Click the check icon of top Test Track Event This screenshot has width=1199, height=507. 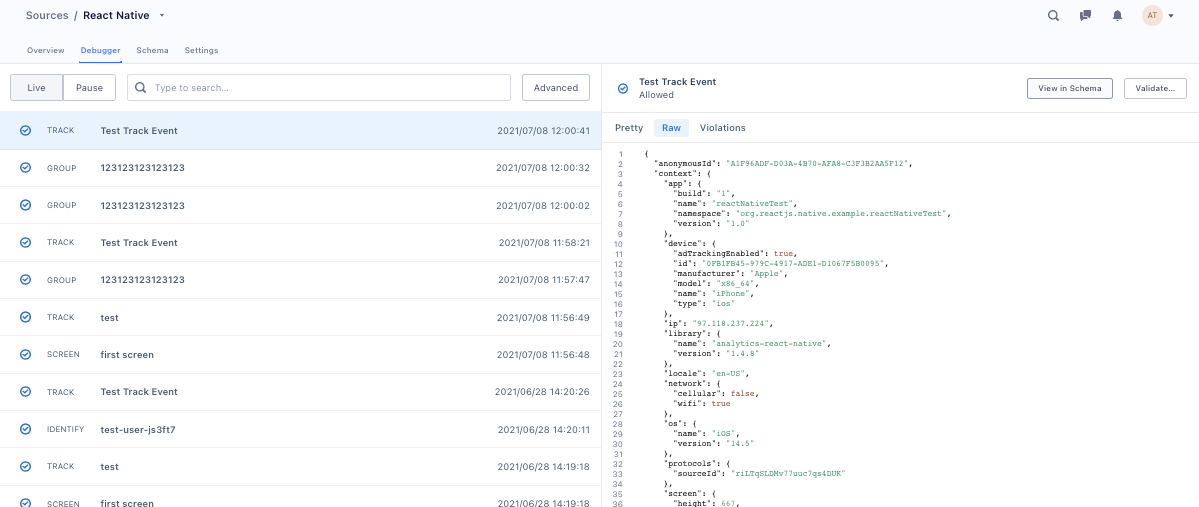pos(25,131)
